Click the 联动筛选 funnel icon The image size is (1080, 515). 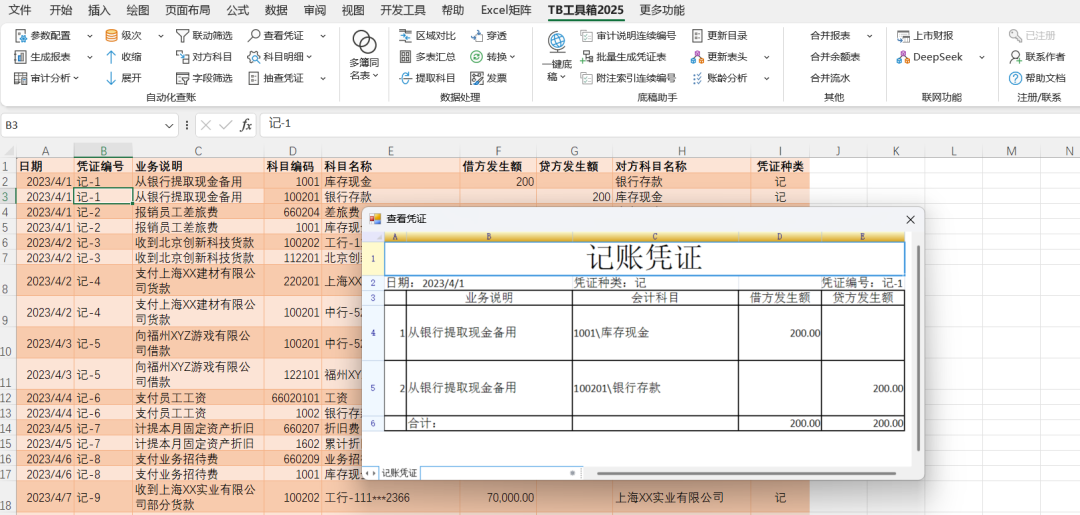[182, 36]
